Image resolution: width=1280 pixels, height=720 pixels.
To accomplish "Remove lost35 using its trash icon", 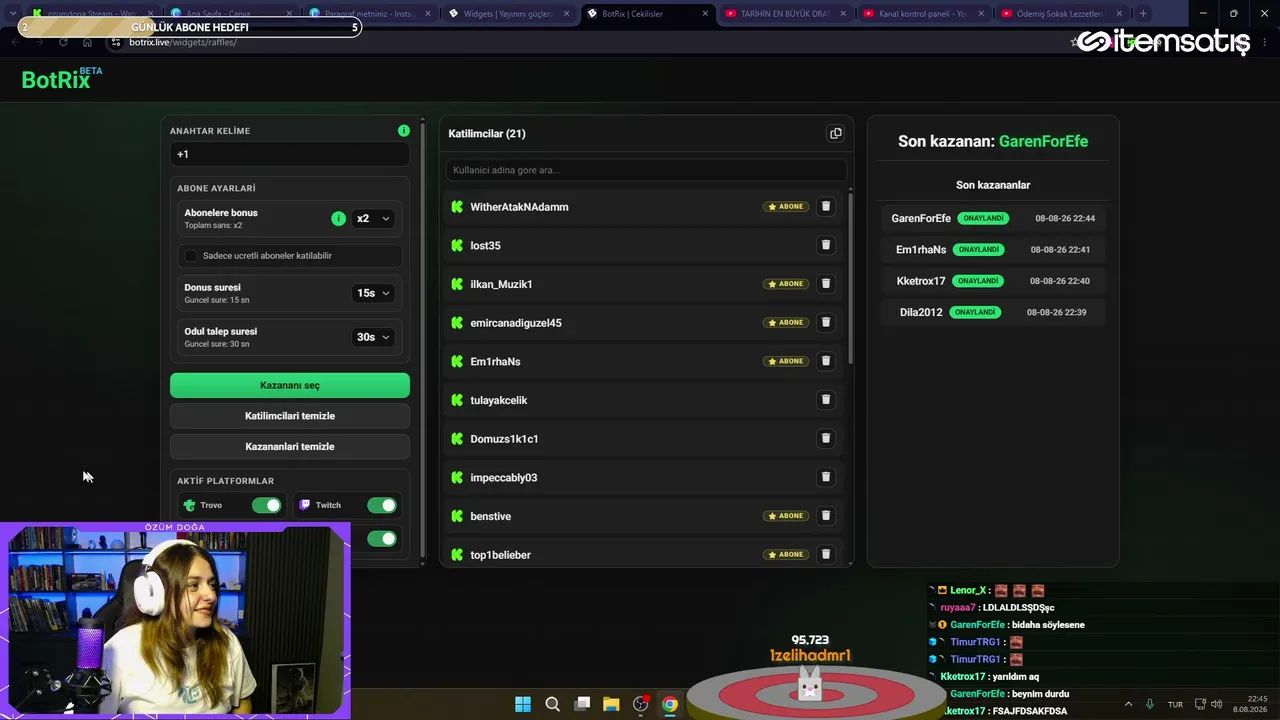I will click(x=826, y=245).
